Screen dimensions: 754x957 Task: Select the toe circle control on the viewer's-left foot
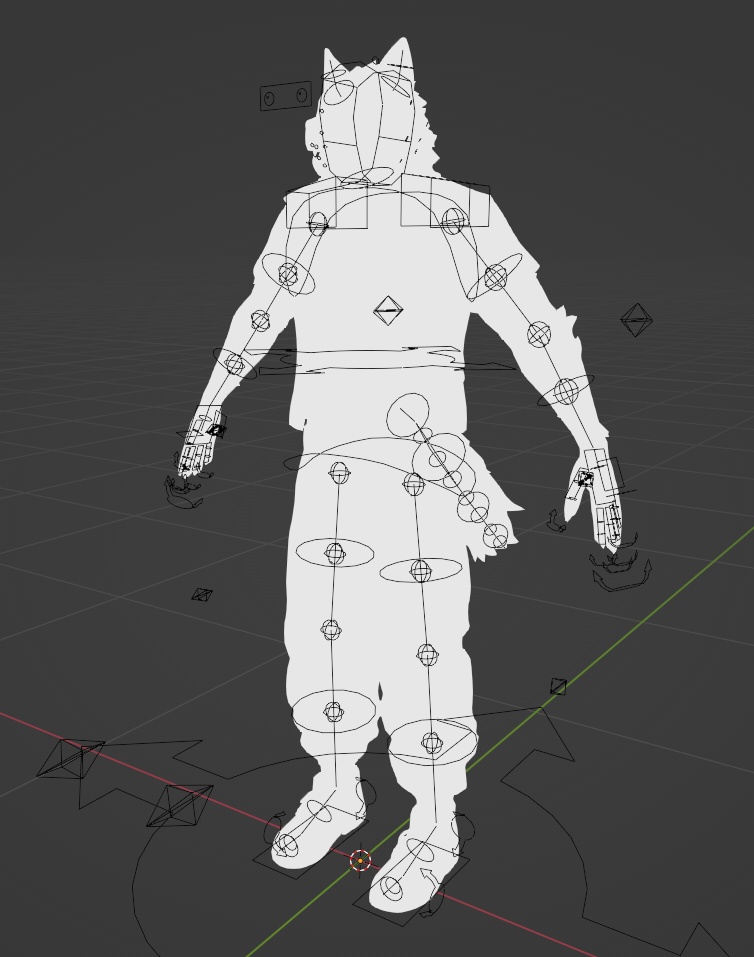pyautogui.click(x=285, y=846)
